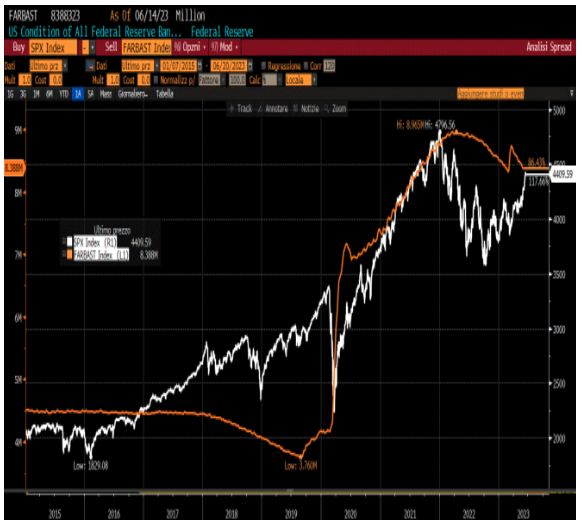
Task: Choose the Zoom magnifier tool
Action: click(335, 109)
